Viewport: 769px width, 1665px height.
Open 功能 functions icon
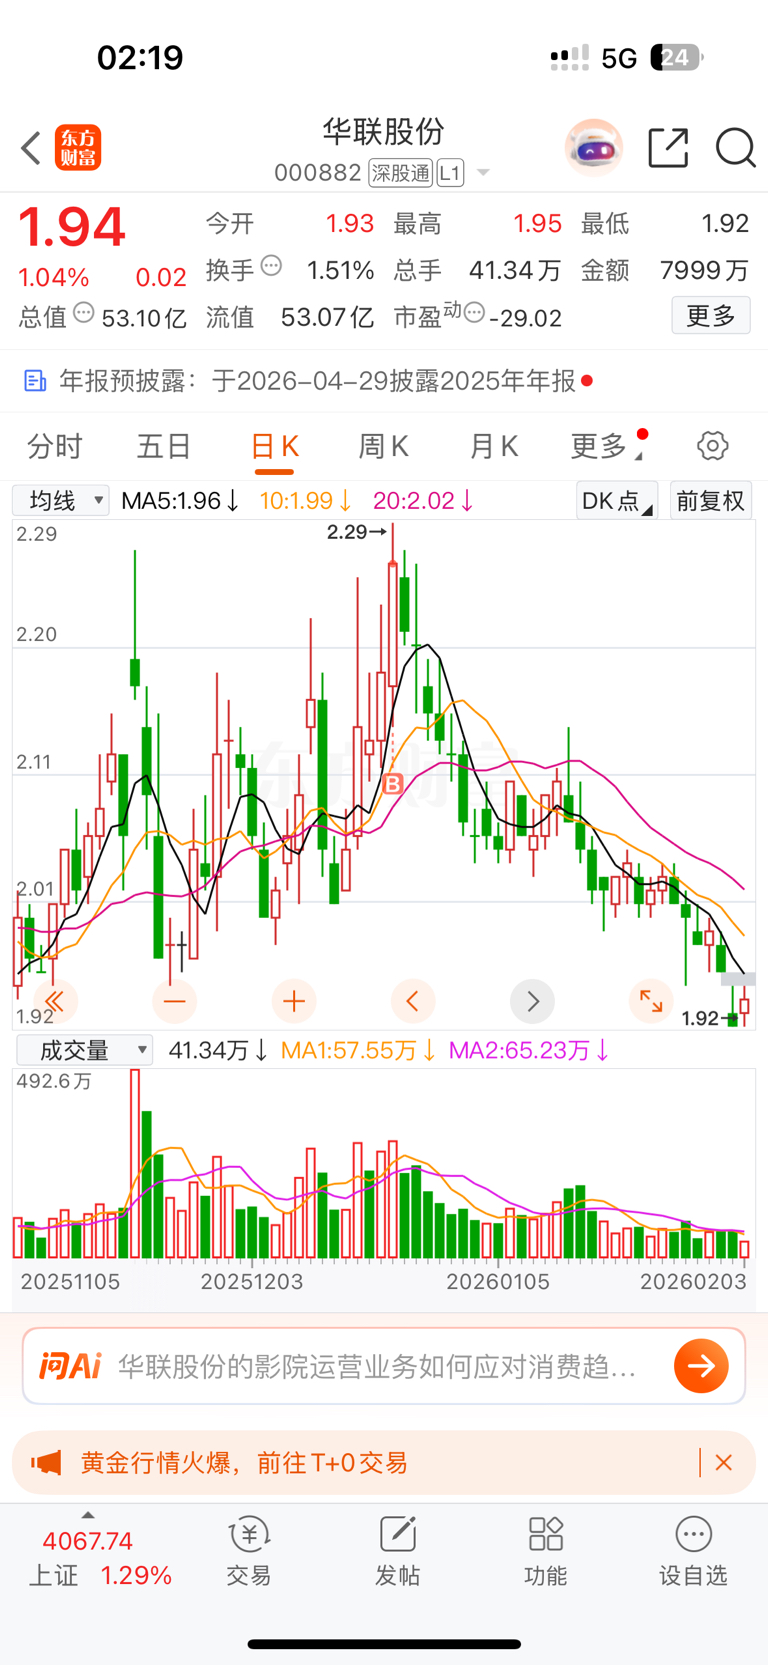click(x=546, y=1551)
